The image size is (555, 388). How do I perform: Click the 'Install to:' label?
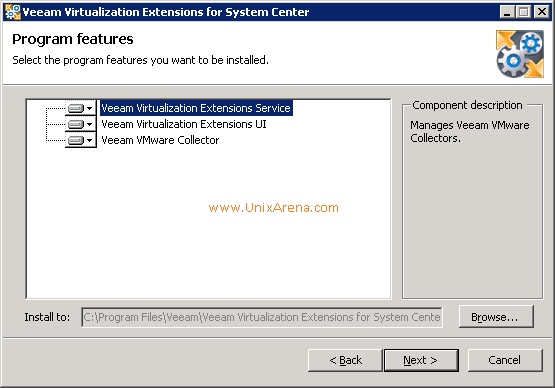pos(47,317)
